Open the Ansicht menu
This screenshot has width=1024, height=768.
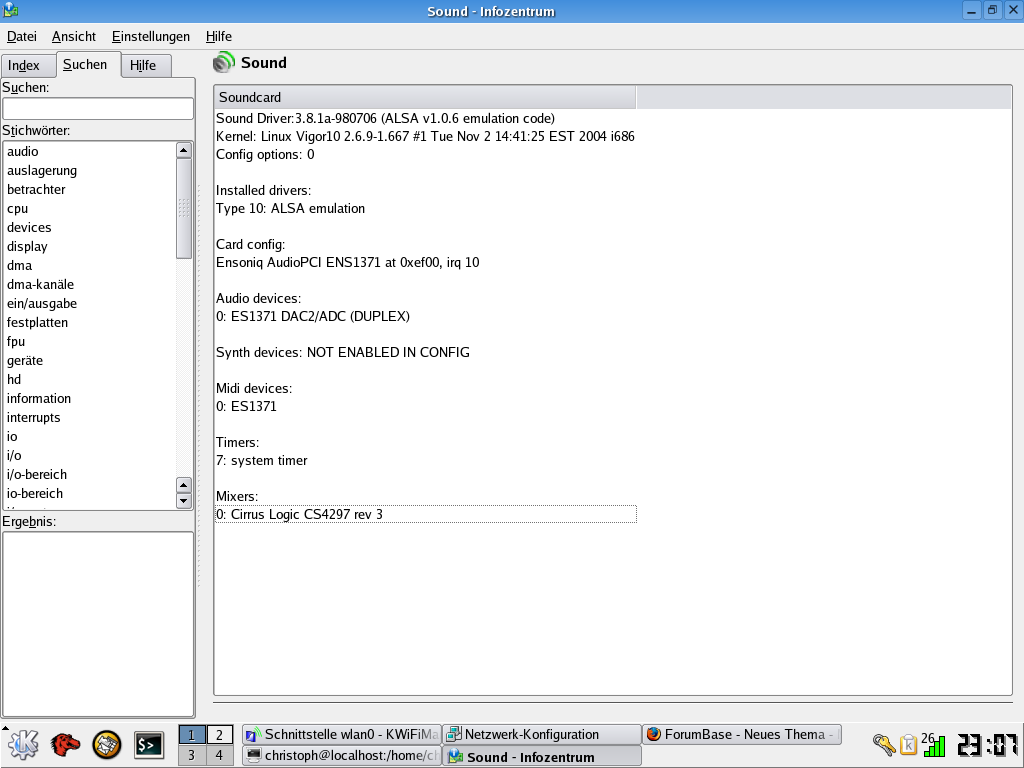click(74, 37)
